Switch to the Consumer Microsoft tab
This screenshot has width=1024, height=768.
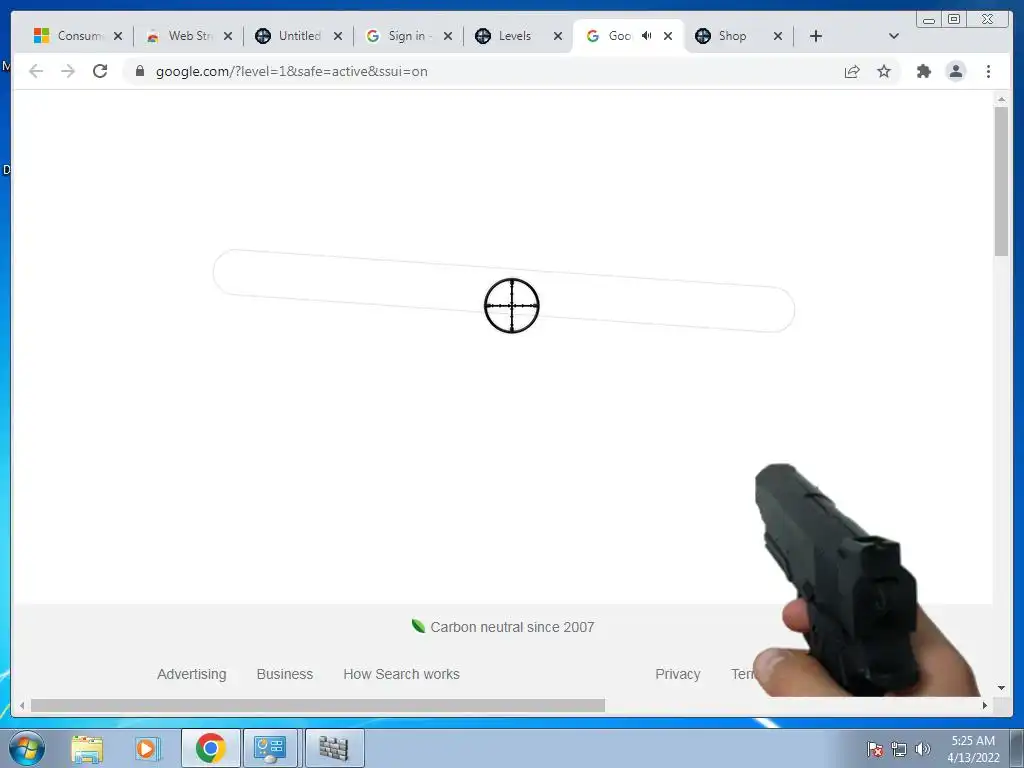[69, 36]
